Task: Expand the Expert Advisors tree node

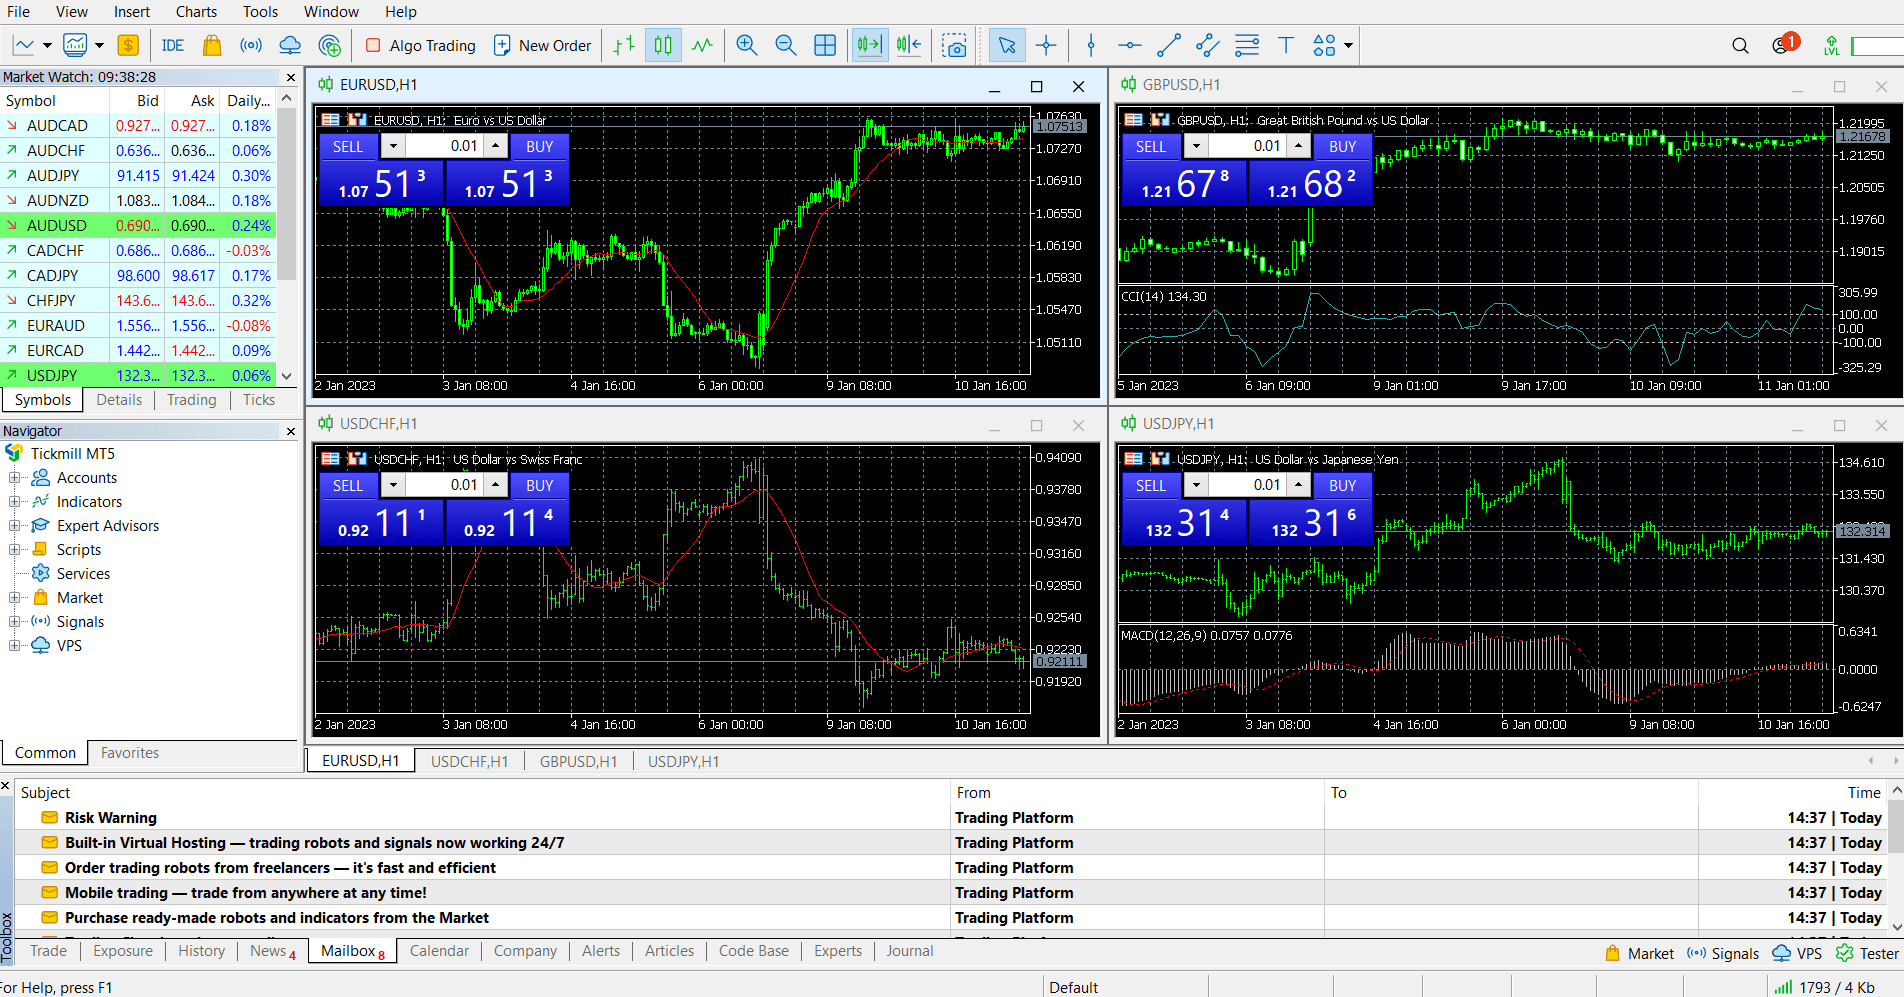Action: point(14,526)
